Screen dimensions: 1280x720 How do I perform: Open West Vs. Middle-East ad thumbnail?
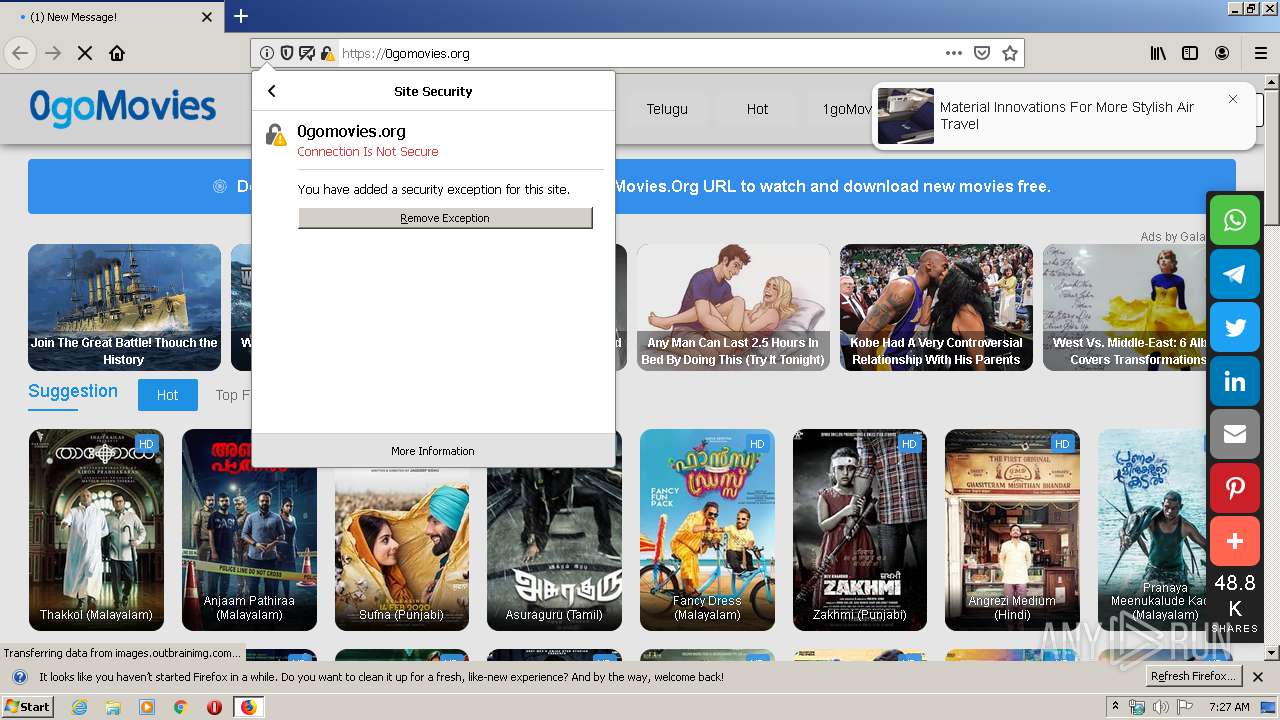pyautogui.click(x=1125, y=307)
